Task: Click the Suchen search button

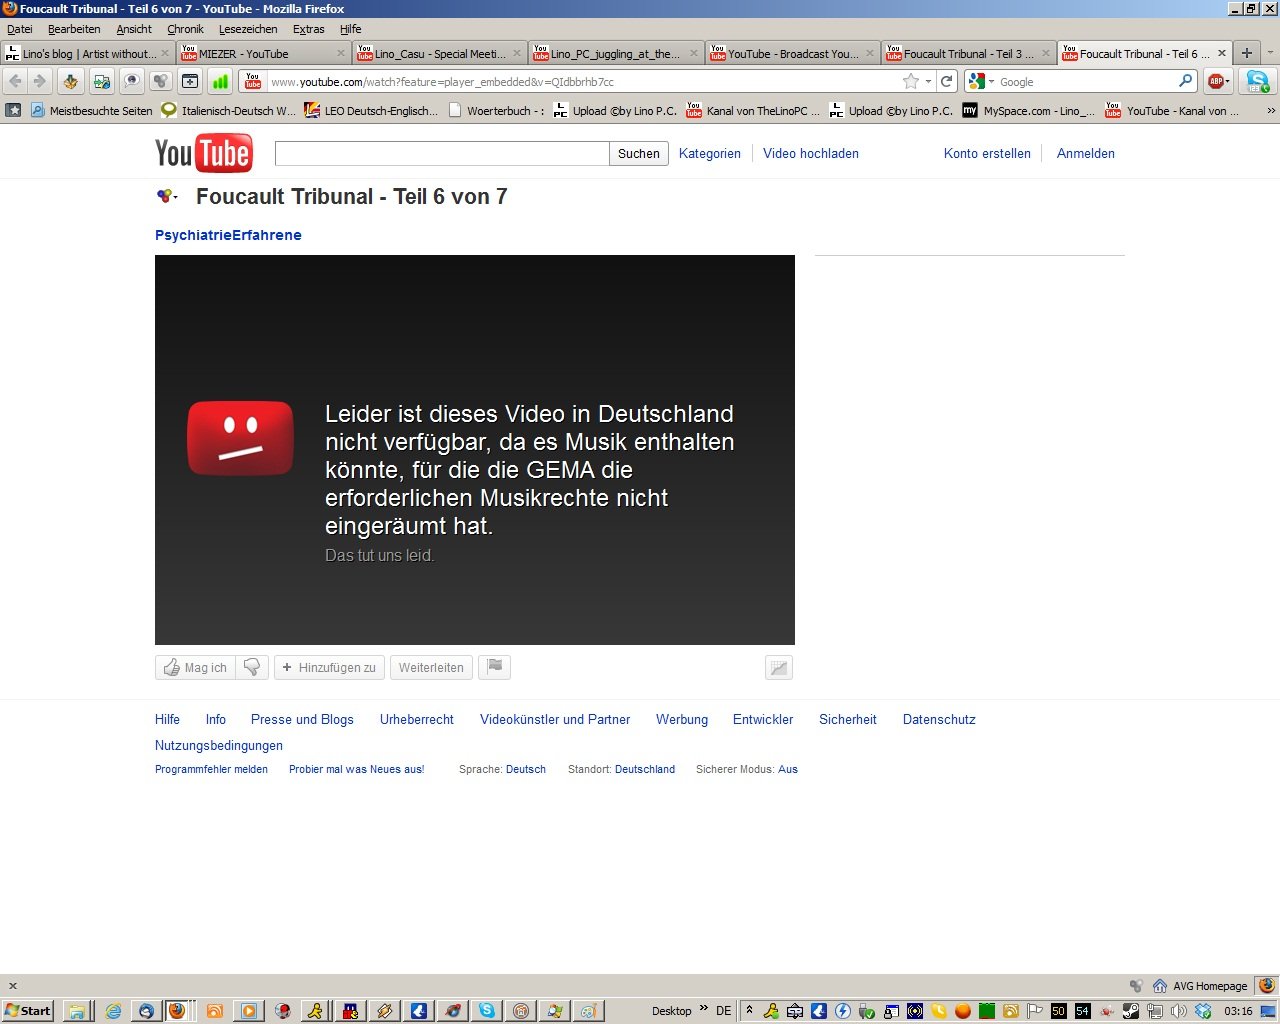Action: [x=638, y=153]
